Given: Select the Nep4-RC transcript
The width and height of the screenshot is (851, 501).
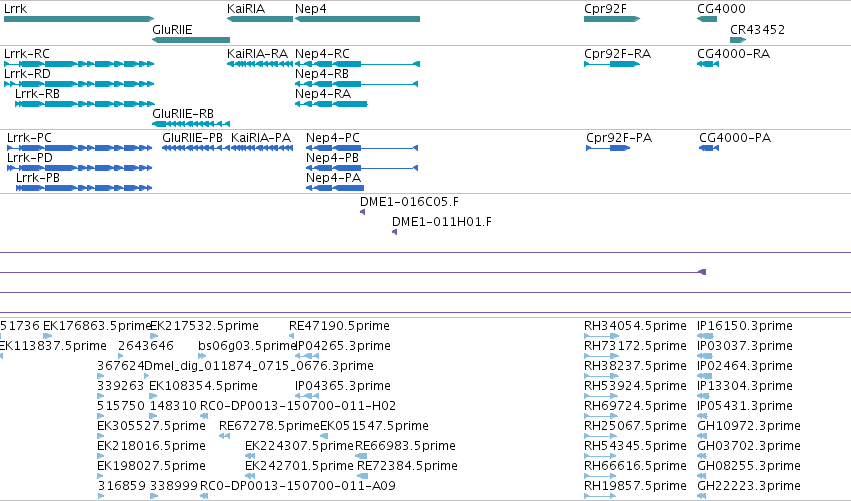Looking at the screenshot, I should 358,64.
